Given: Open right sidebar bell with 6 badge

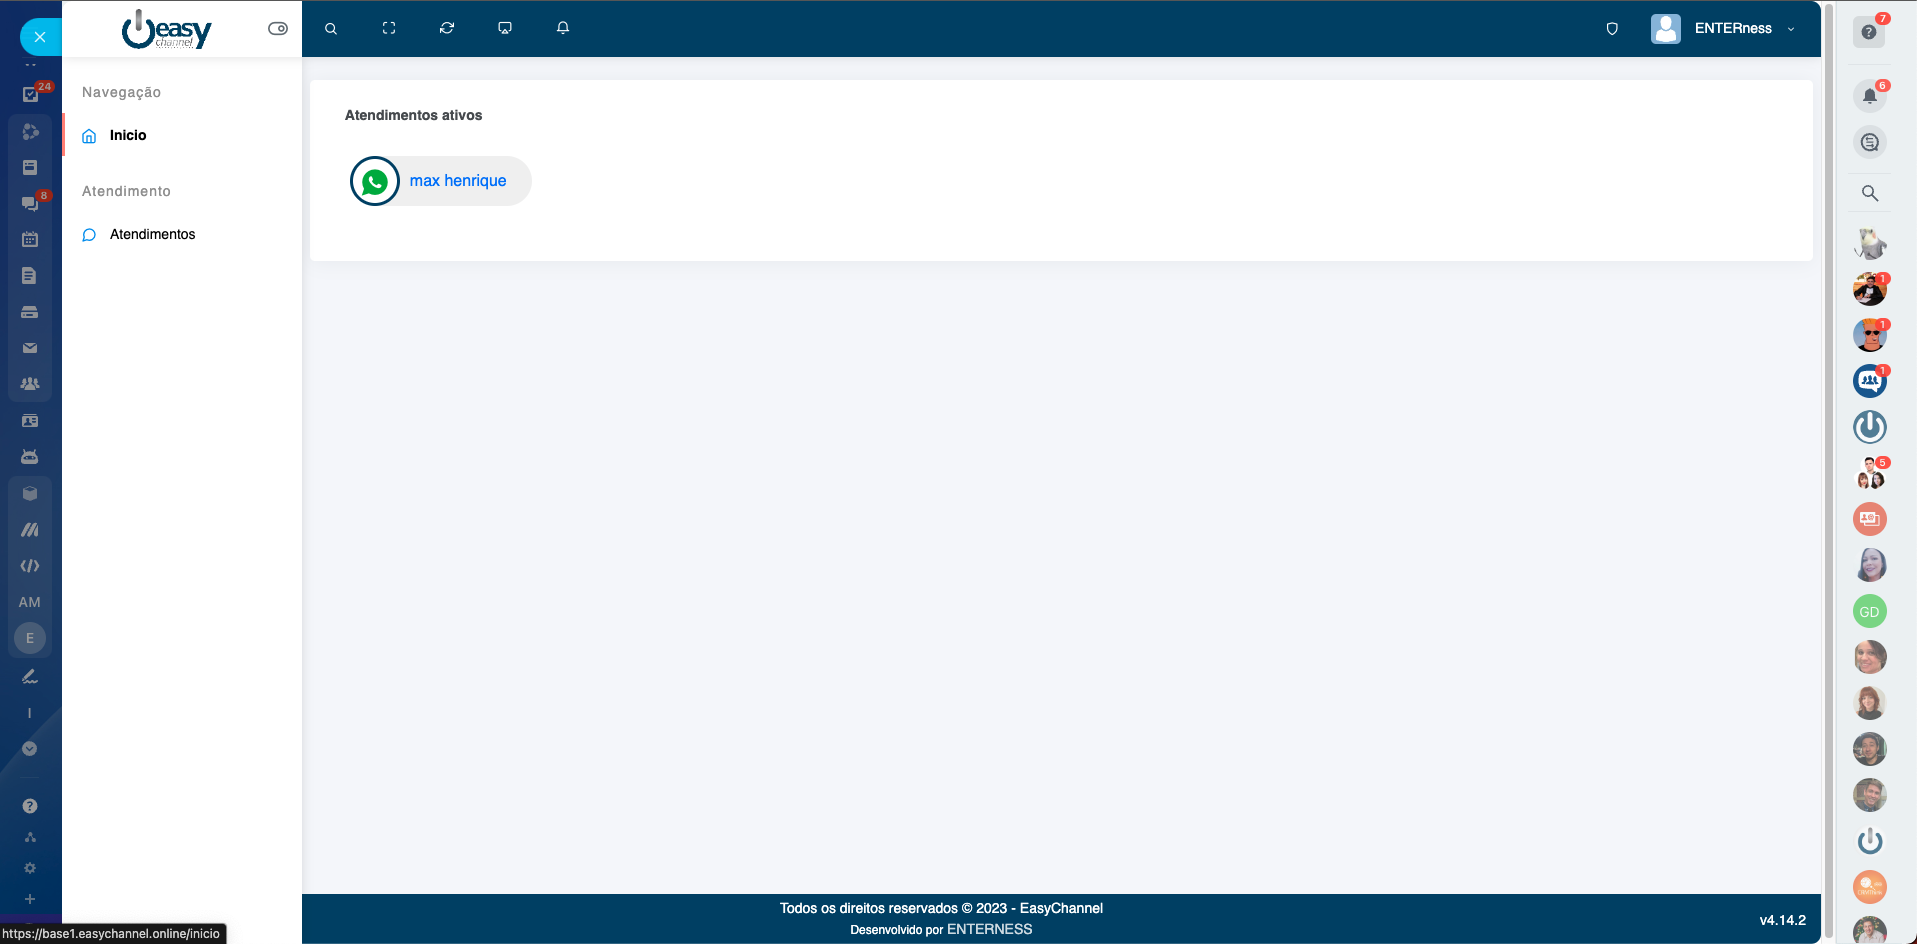Looking at the screenshot, I should click(x=1869, y=96).
